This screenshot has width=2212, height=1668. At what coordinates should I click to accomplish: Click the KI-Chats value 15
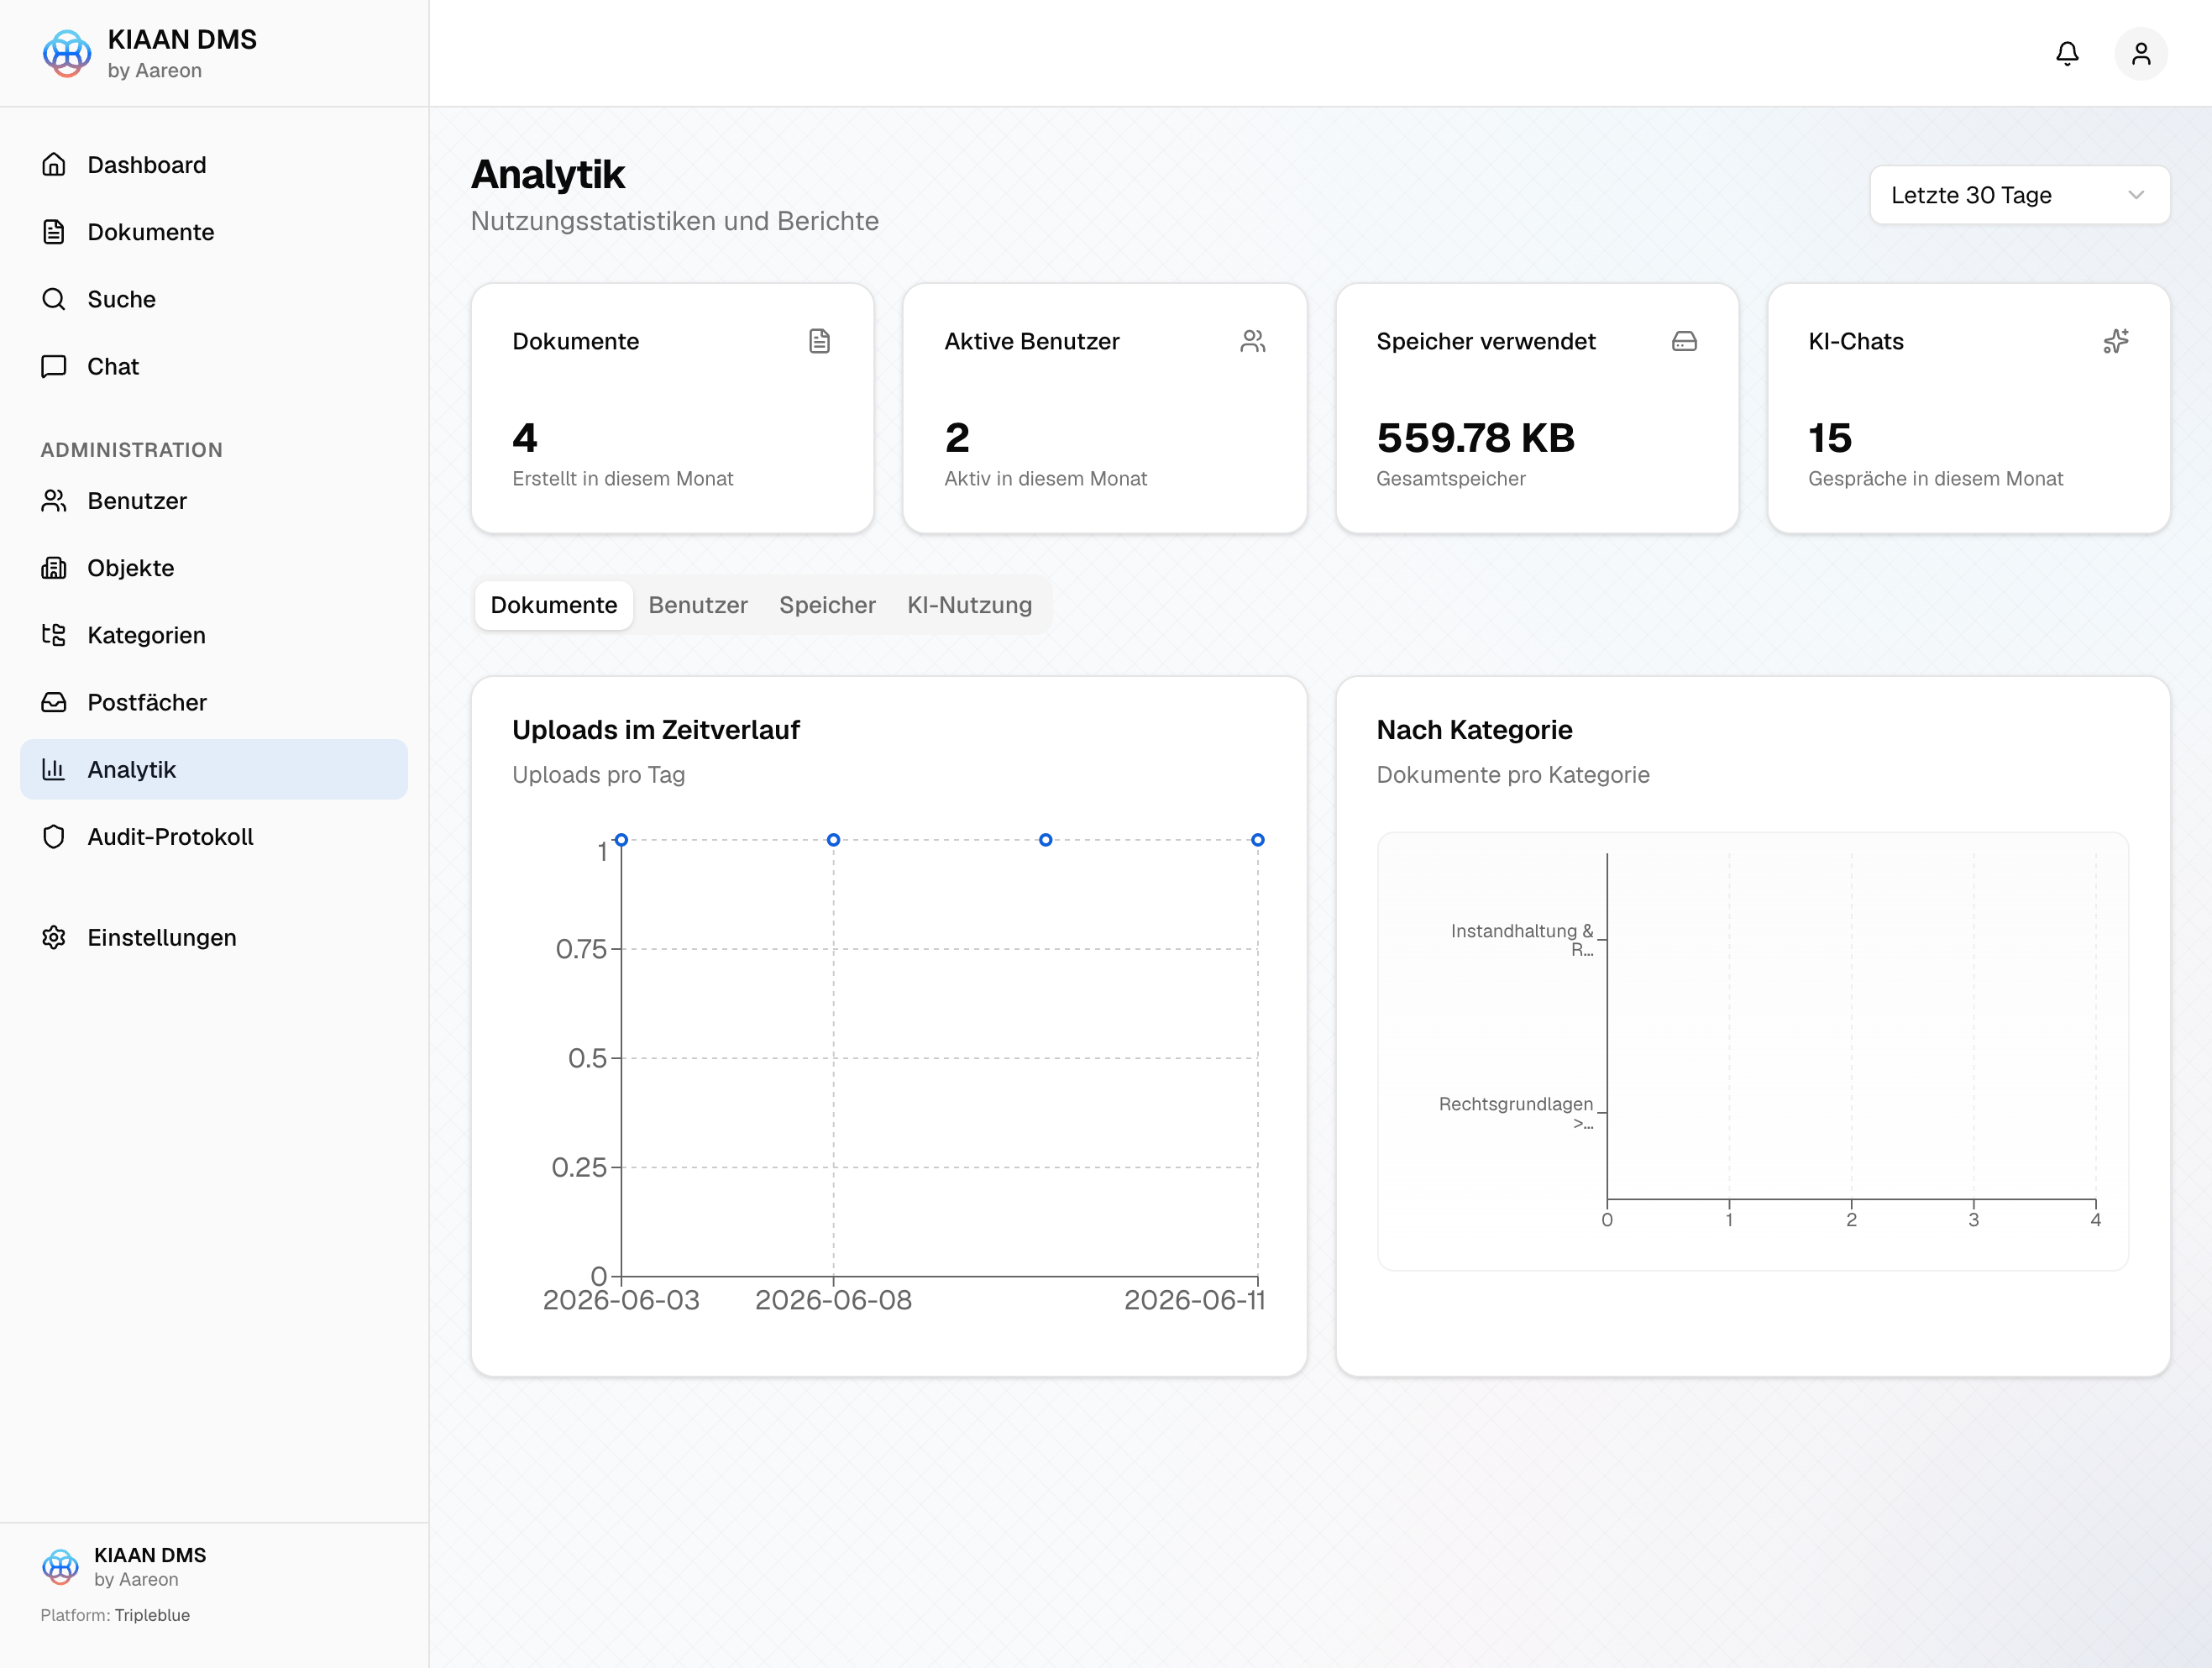coord(1830,438)
